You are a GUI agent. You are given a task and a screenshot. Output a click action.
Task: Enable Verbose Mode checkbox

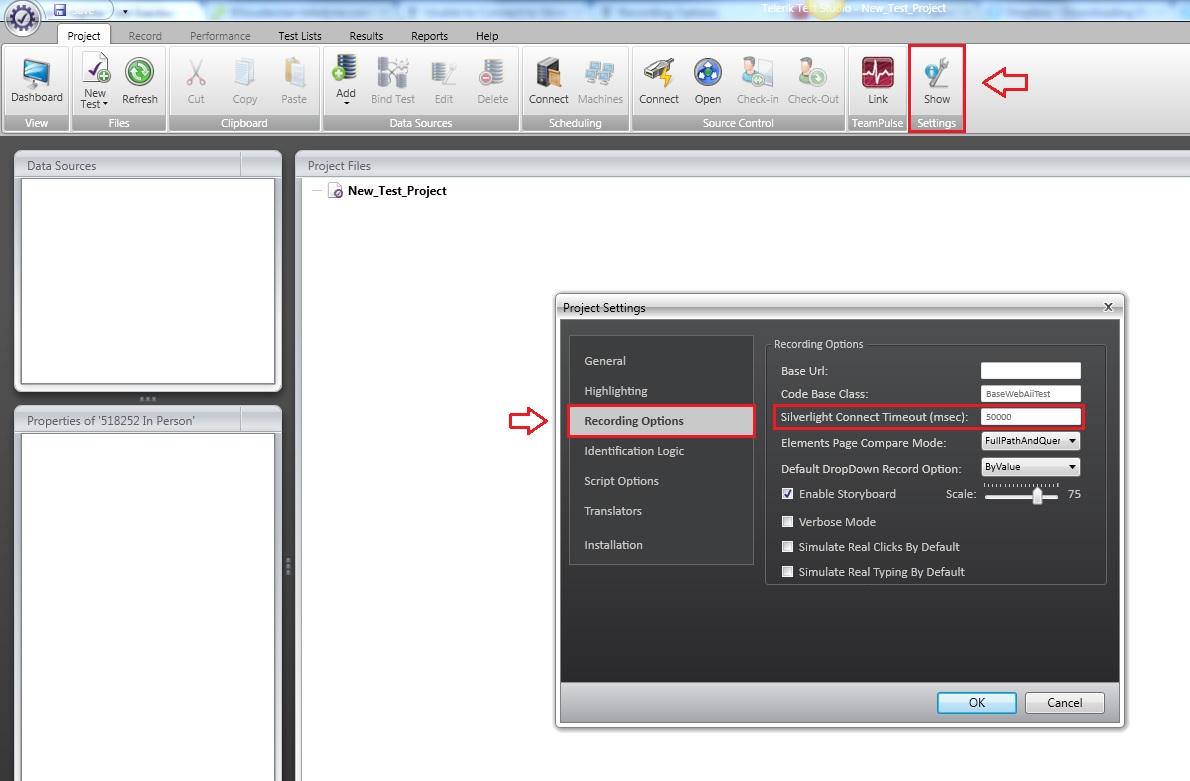(787, 521)
